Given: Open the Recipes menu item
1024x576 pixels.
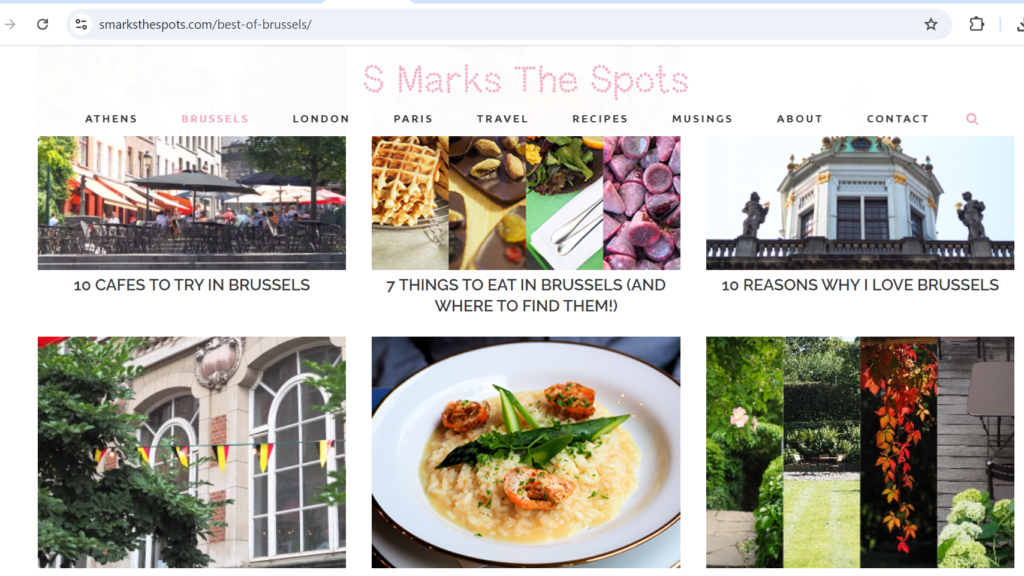Looking at the screenshot, I should click(600, 119).
